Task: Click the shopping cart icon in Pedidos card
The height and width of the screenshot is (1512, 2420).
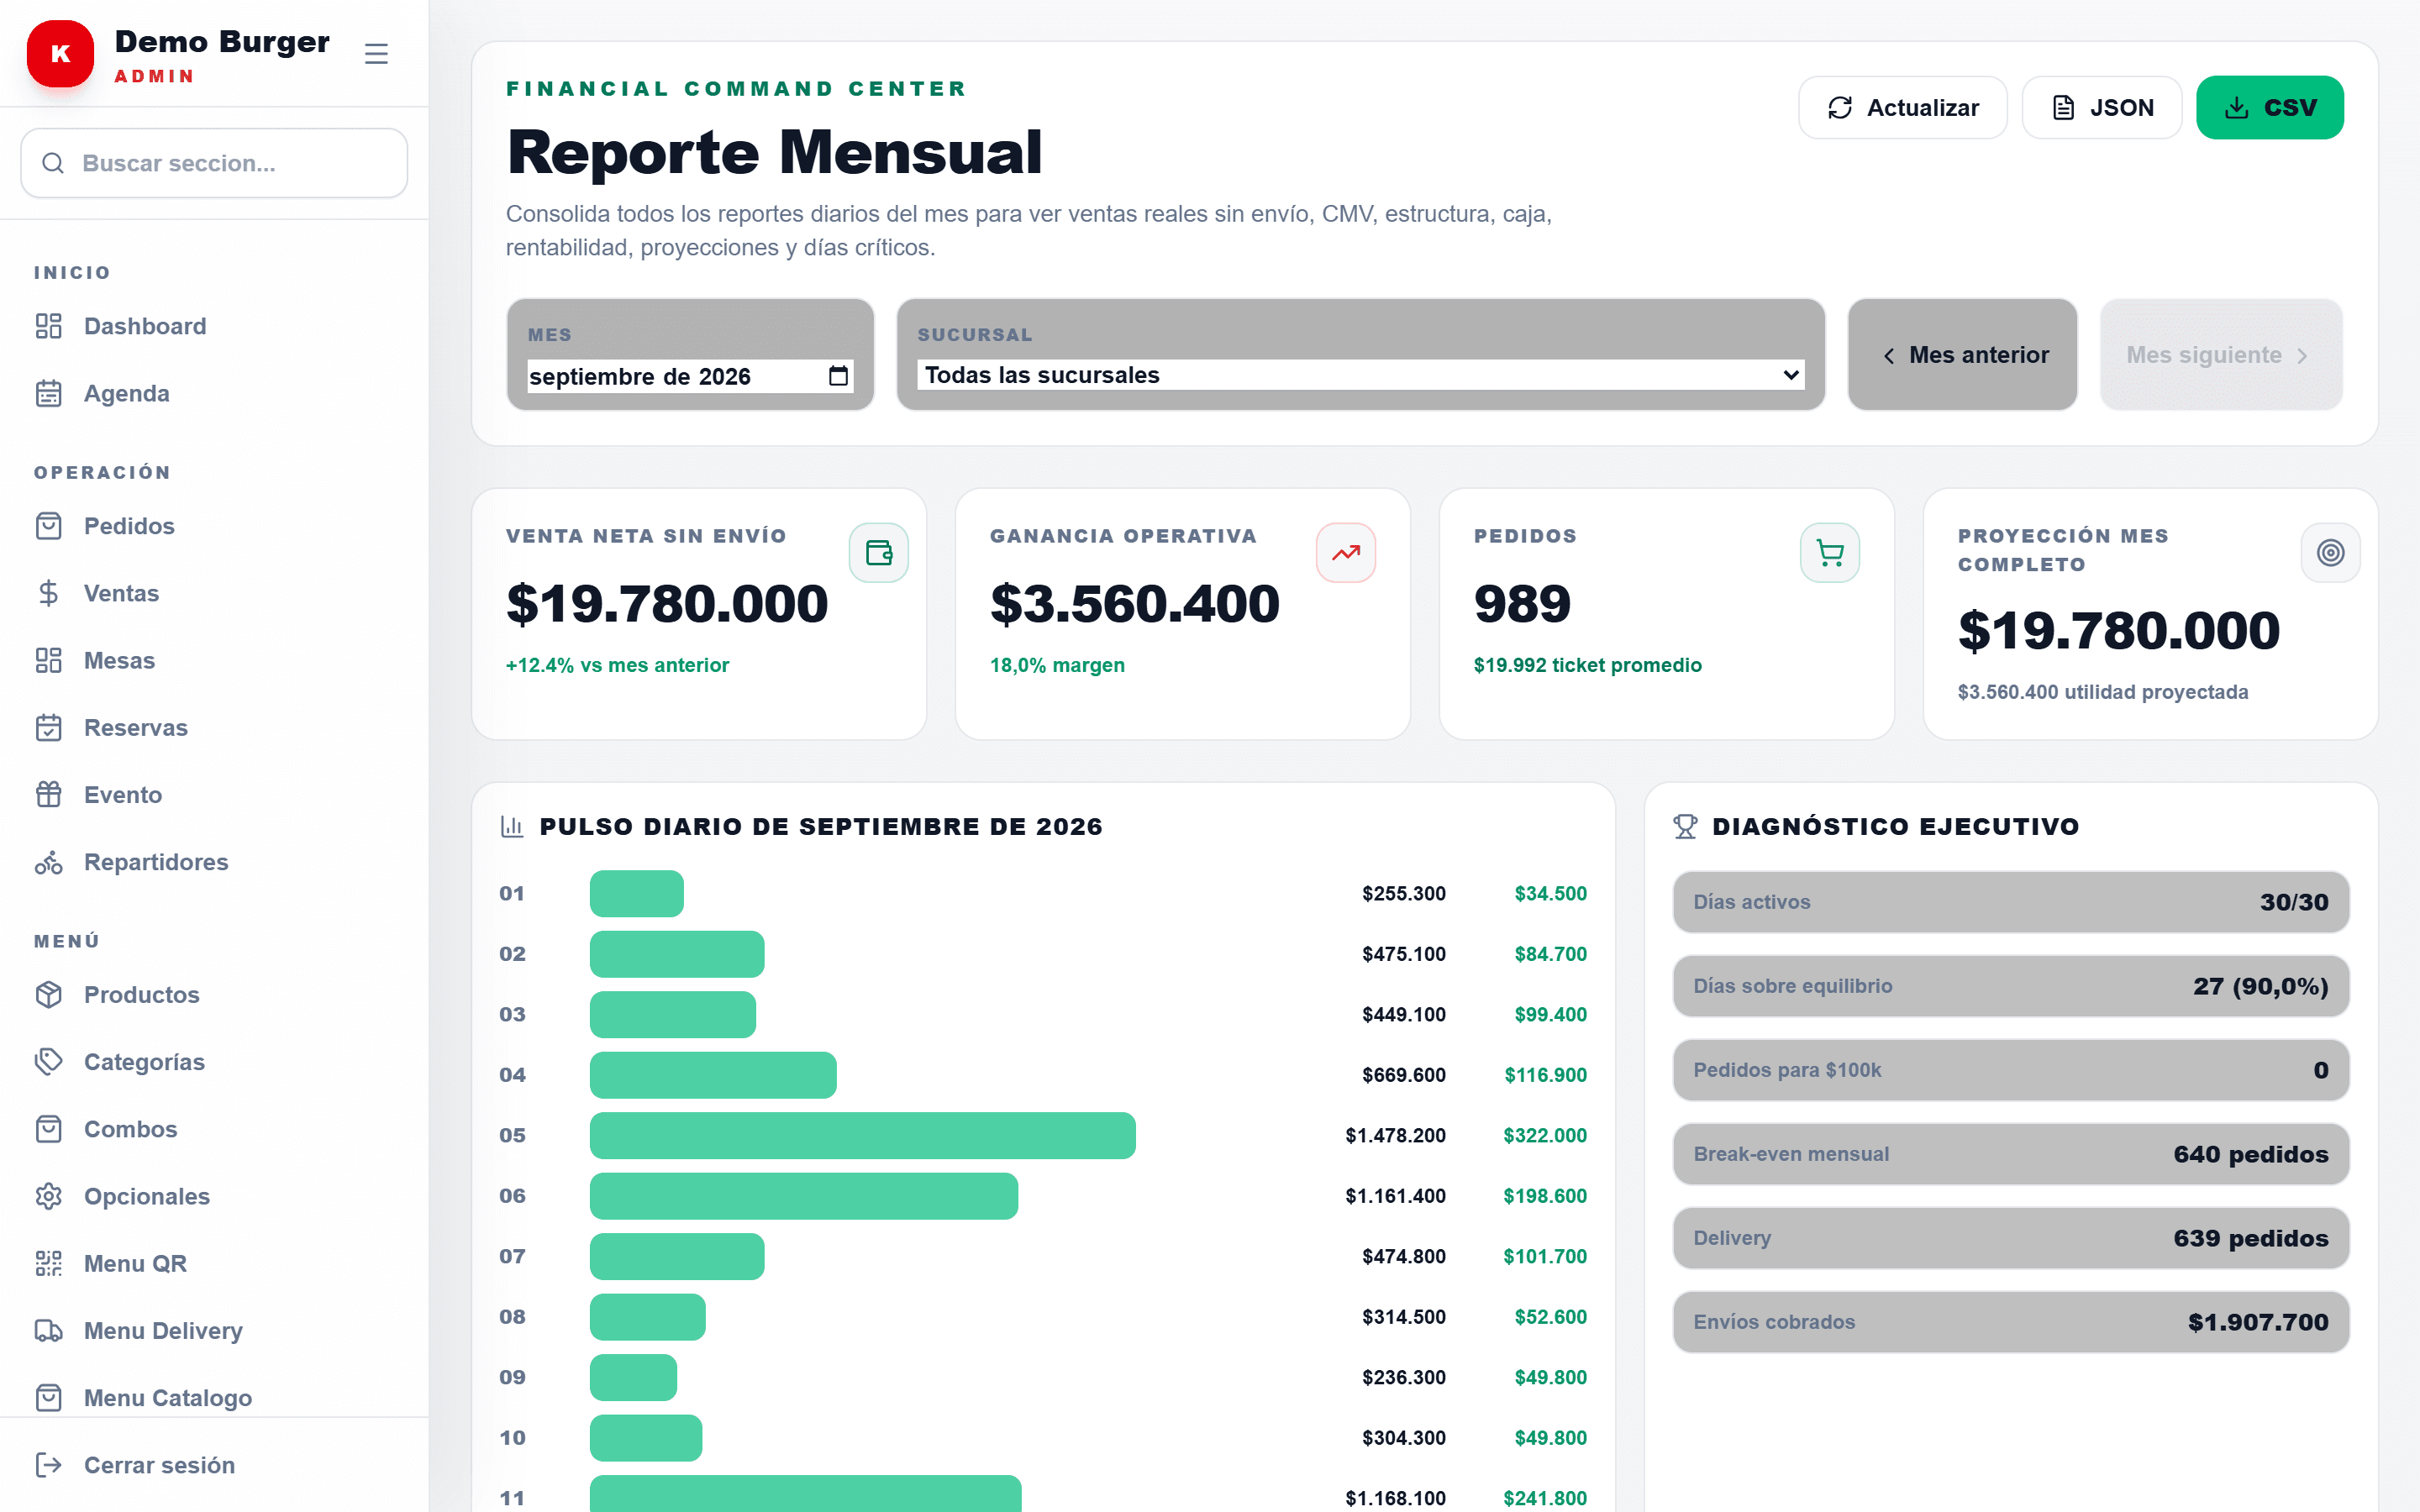Action: (x=1830, y=553)
